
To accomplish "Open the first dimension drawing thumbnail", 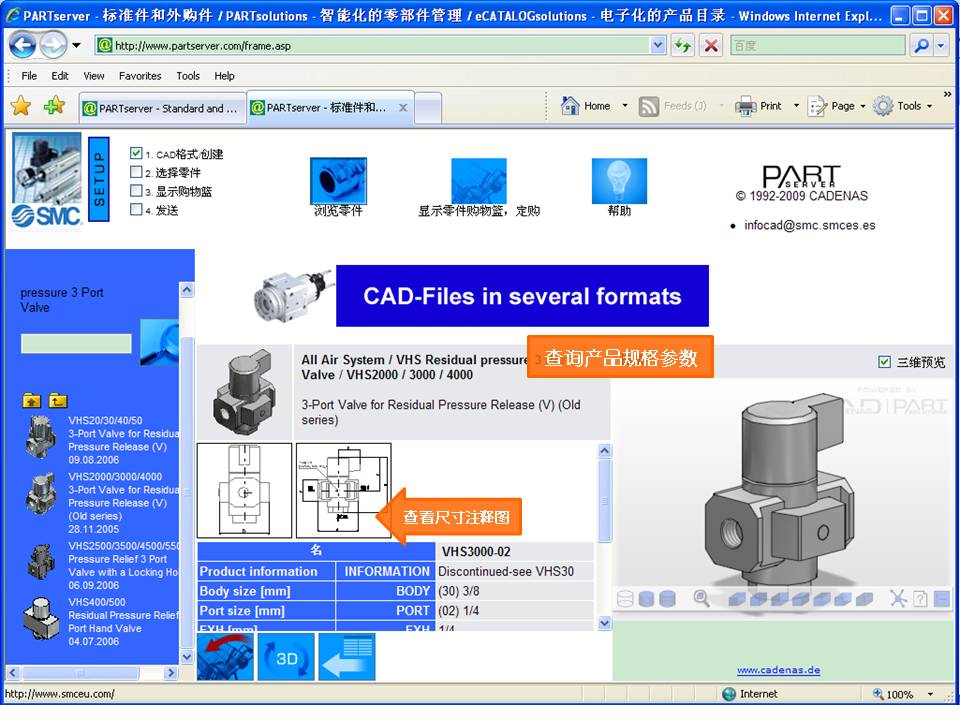I will point(244,490).
